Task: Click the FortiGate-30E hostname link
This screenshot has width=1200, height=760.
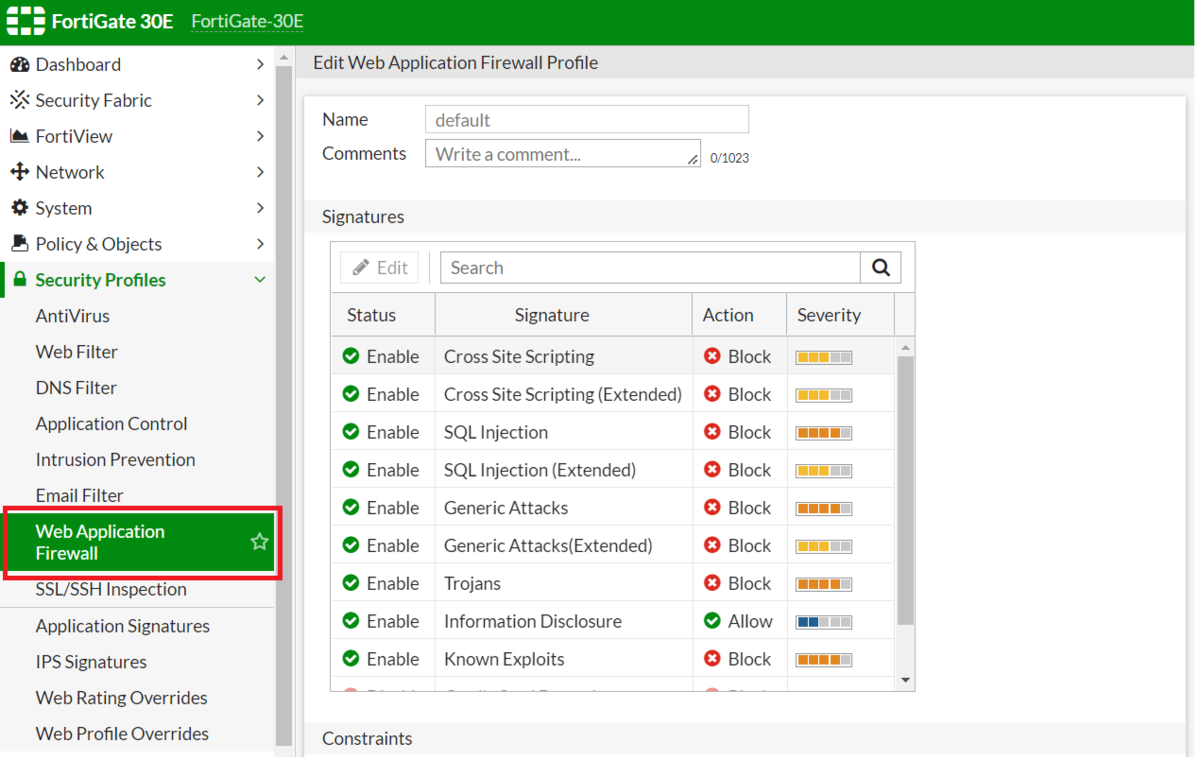Action: click(247, 21)
